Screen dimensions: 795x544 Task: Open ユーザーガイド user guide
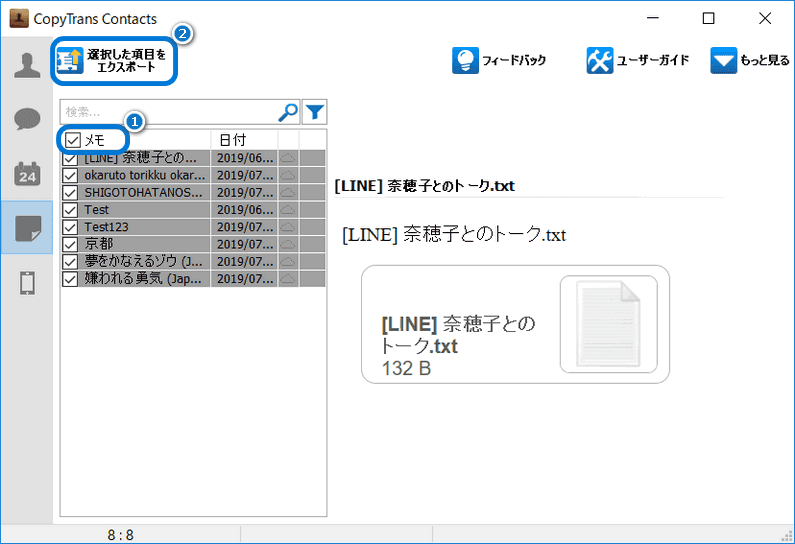[638, 60]
